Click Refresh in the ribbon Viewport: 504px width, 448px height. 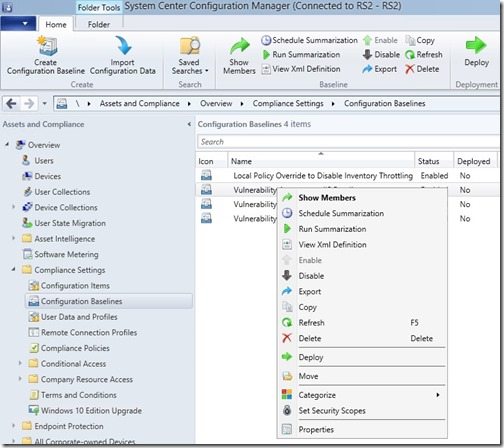[424, 55]
